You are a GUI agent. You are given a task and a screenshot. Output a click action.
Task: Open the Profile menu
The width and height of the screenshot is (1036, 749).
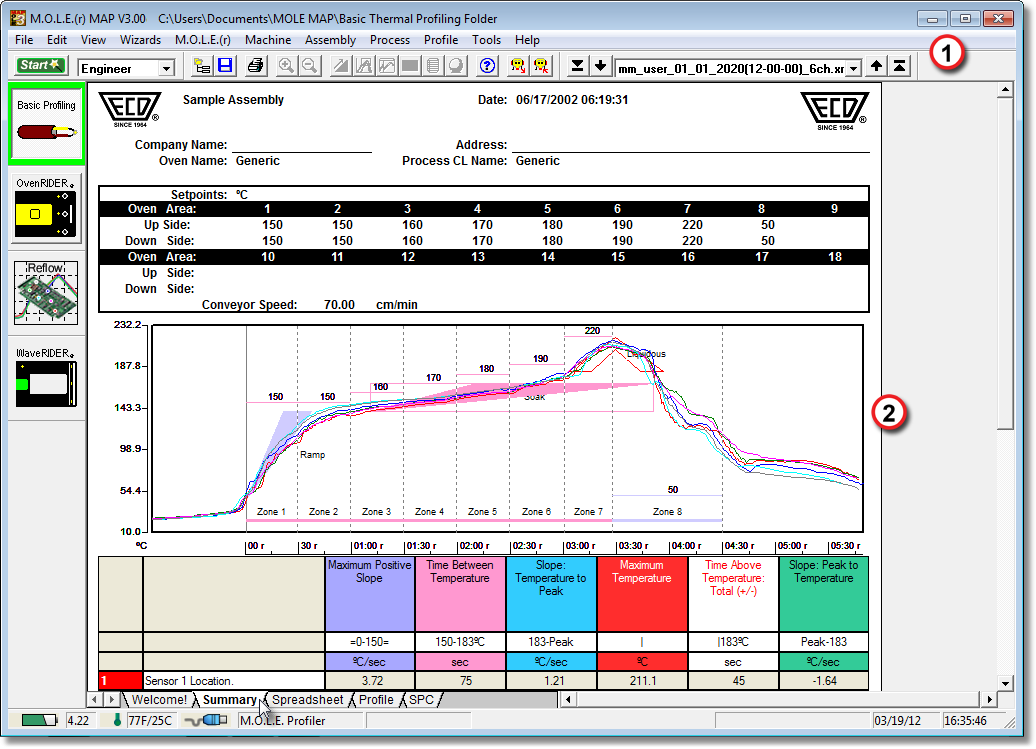(x=441, y=40)
